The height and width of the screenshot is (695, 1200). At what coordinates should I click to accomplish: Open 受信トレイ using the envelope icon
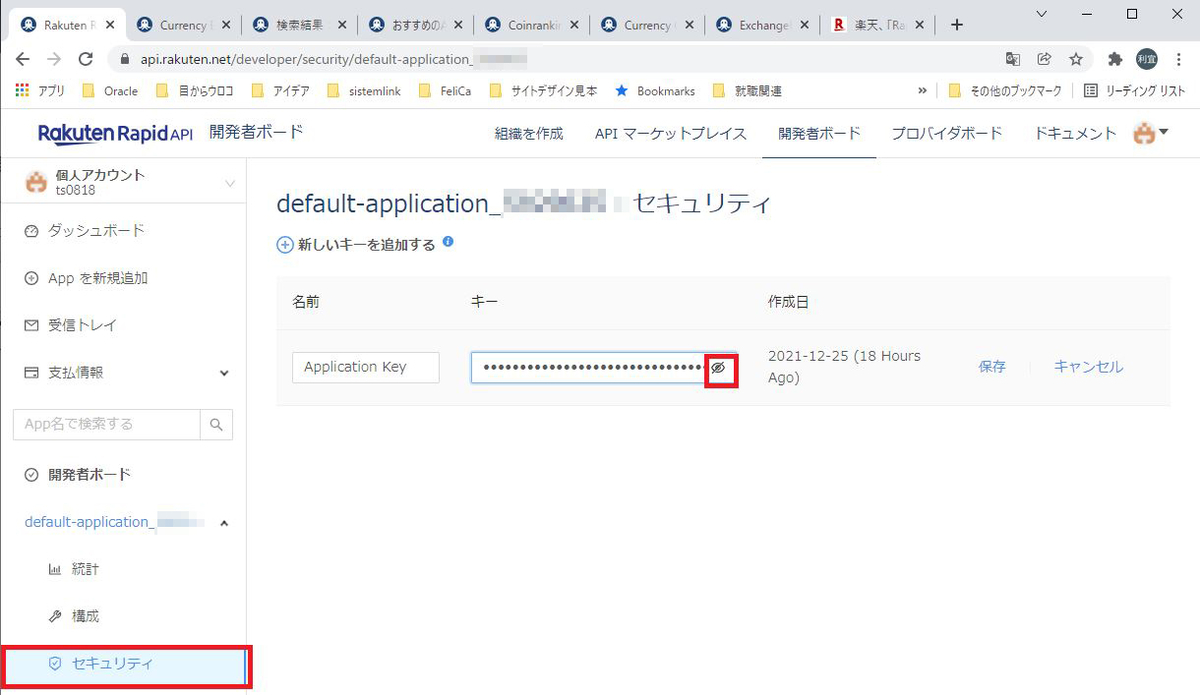click(32, 326)
